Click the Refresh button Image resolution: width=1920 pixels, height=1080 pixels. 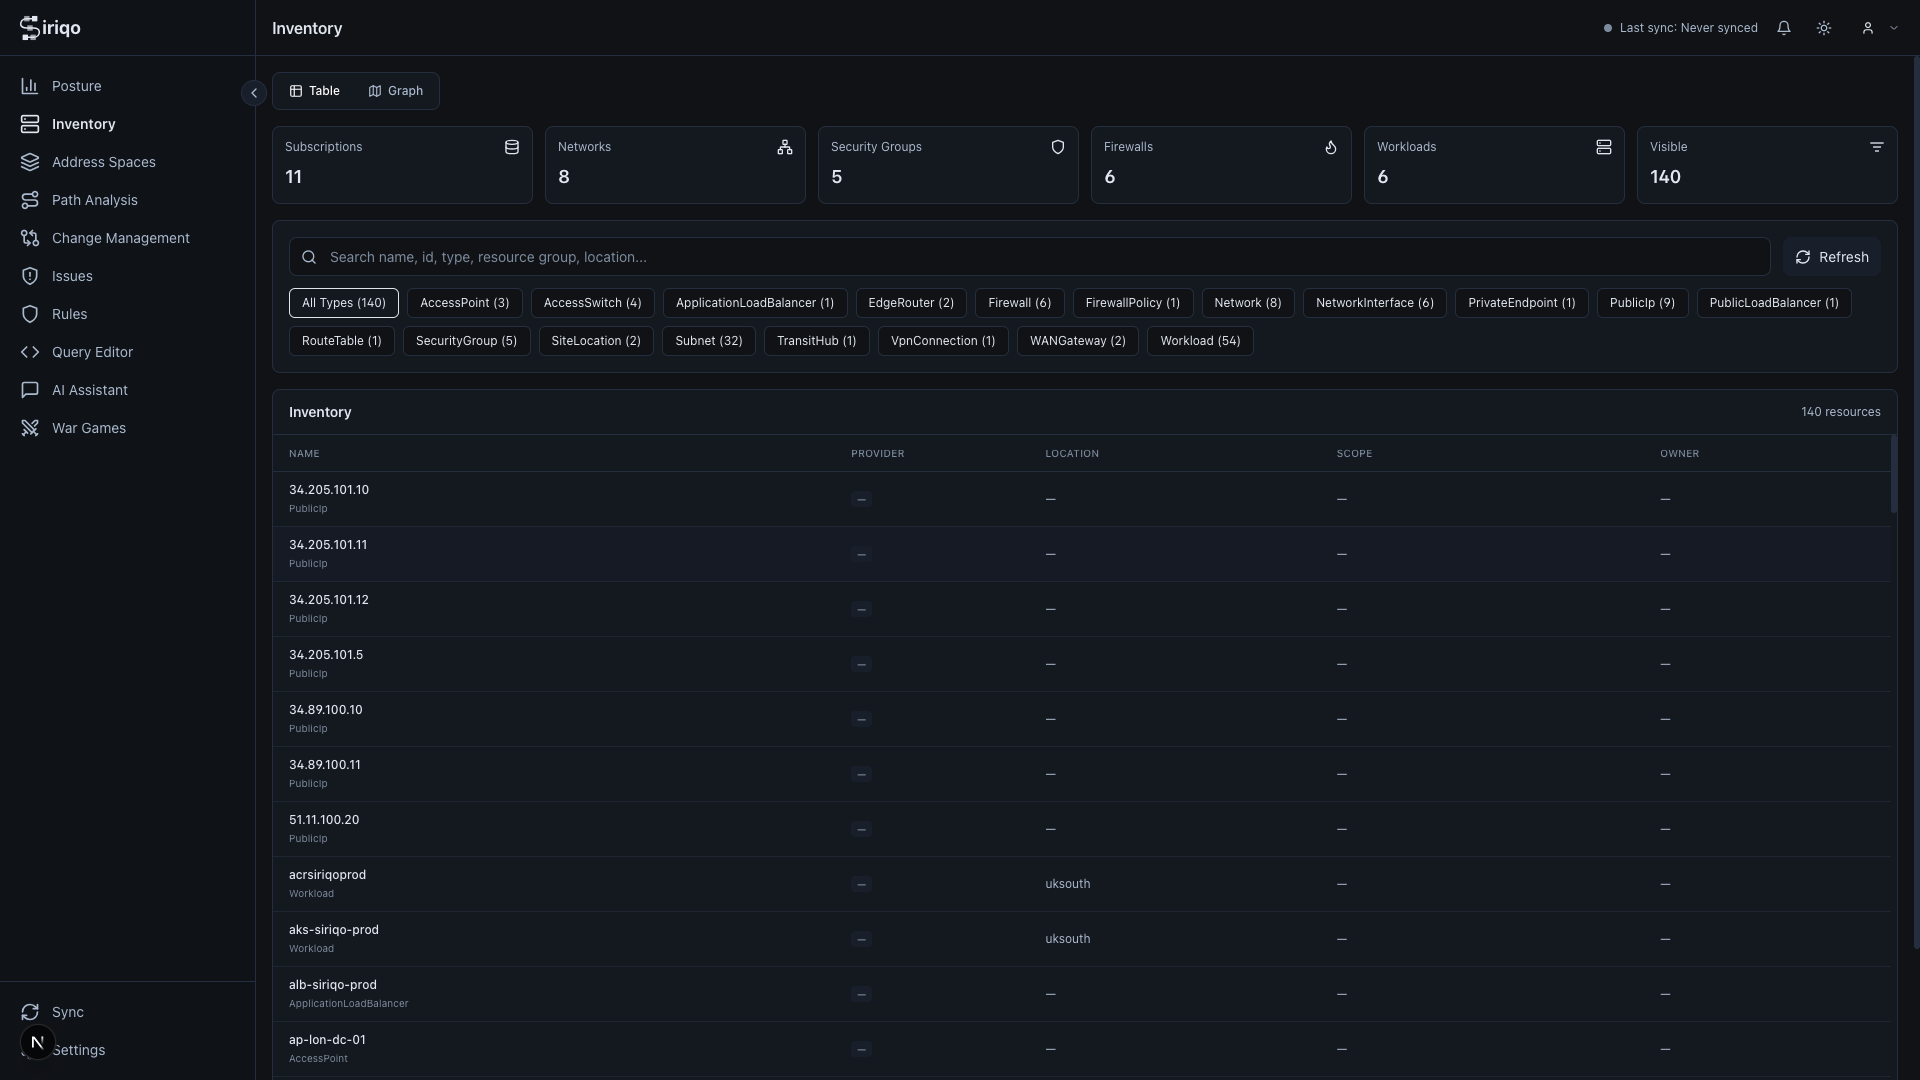tap(1832, 257)
